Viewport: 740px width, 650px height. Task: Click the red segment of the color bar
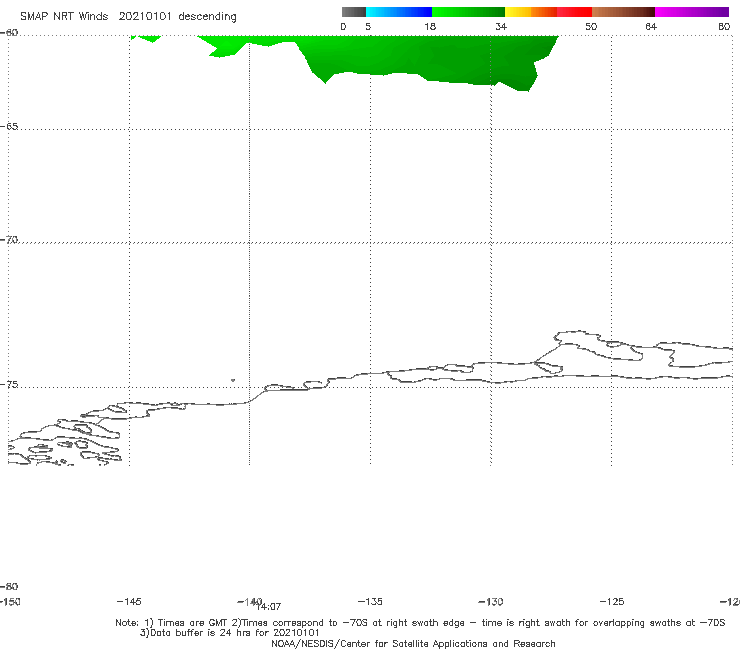(574, 12)
